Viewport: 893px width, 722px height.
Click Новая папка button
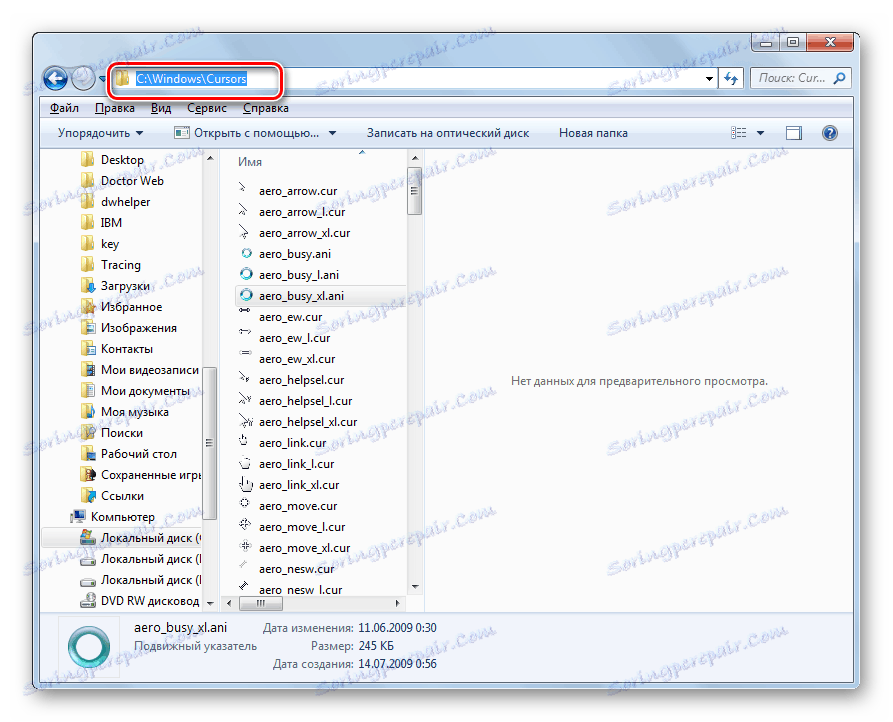(x=593, y=133)
